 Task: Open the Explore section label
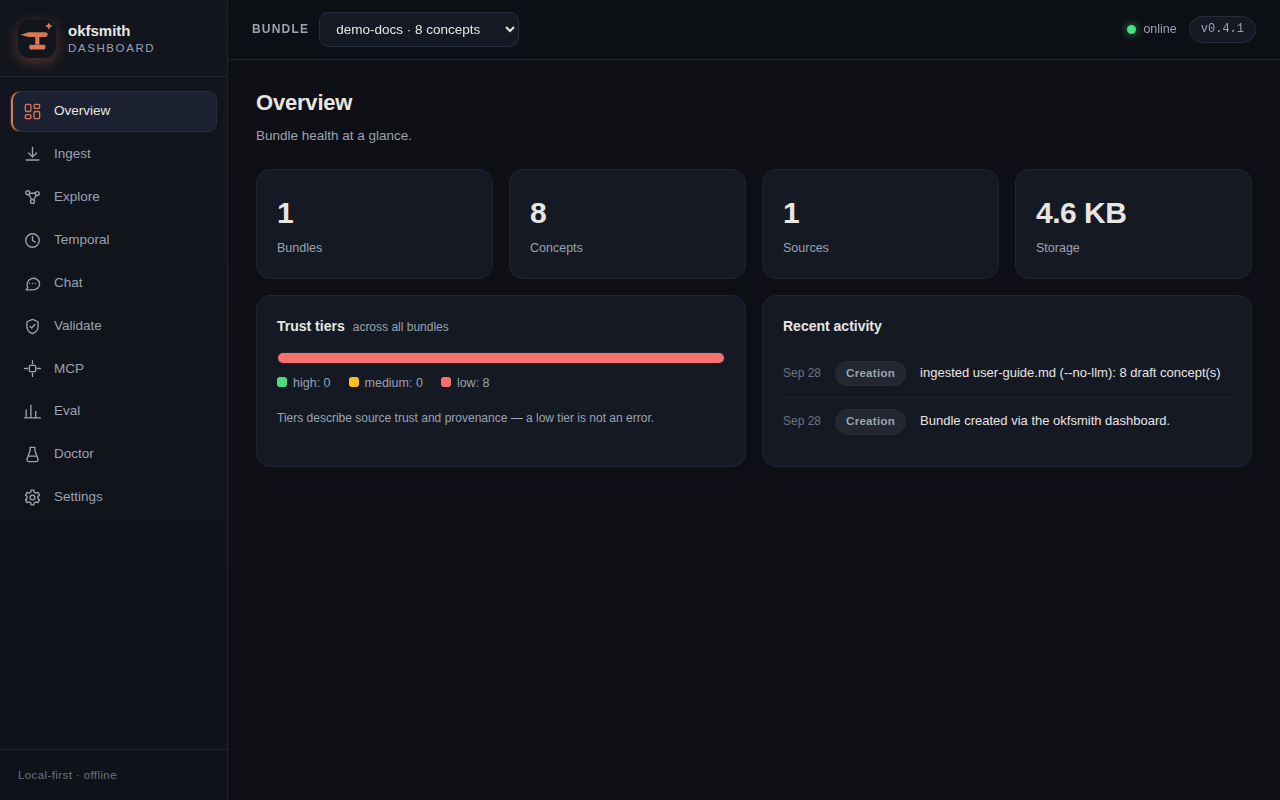pos(77,197)
